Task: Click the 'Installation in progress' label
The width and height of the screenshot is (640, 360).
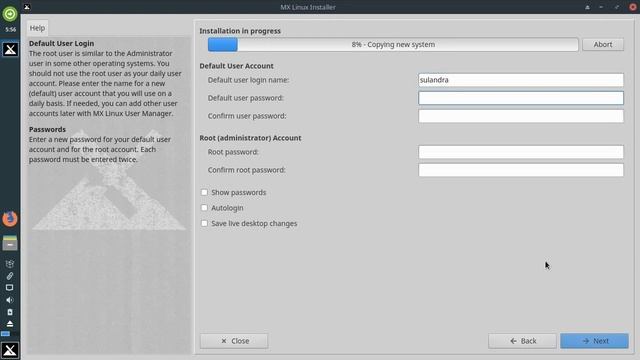Action: click(240, 31)
